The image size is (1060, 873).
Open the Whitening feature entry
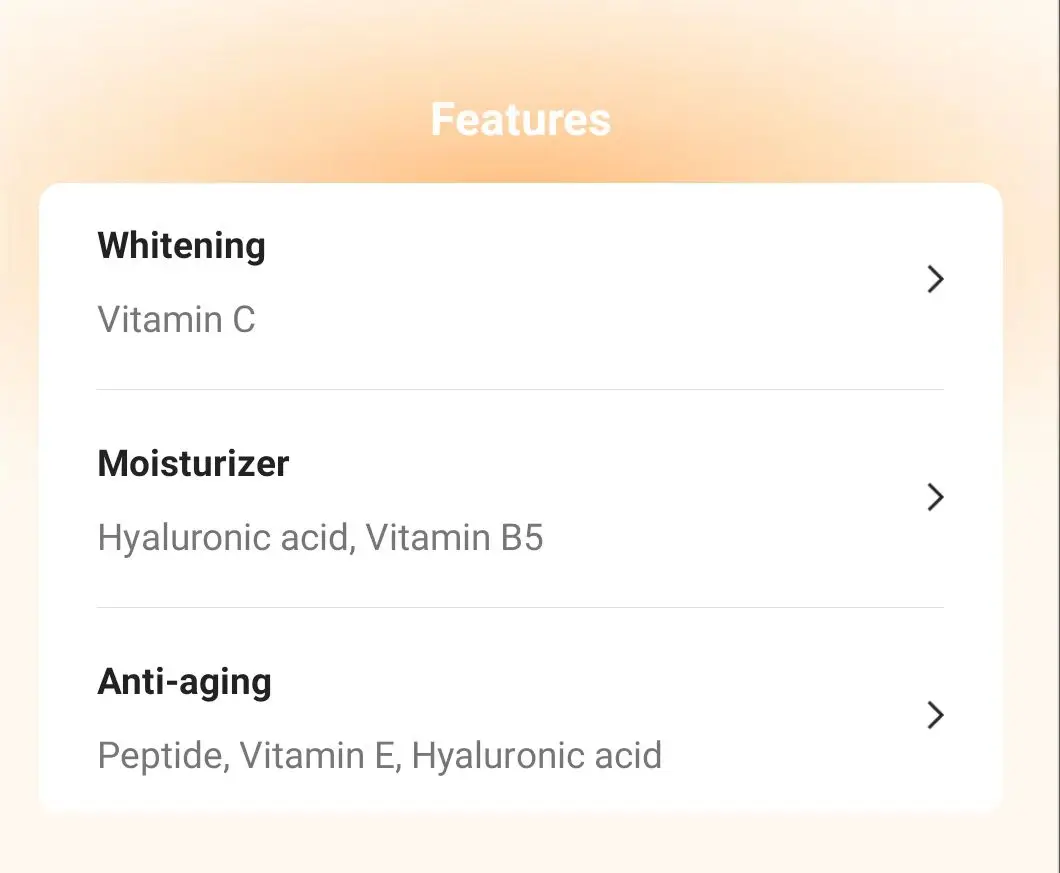(520, 282)
